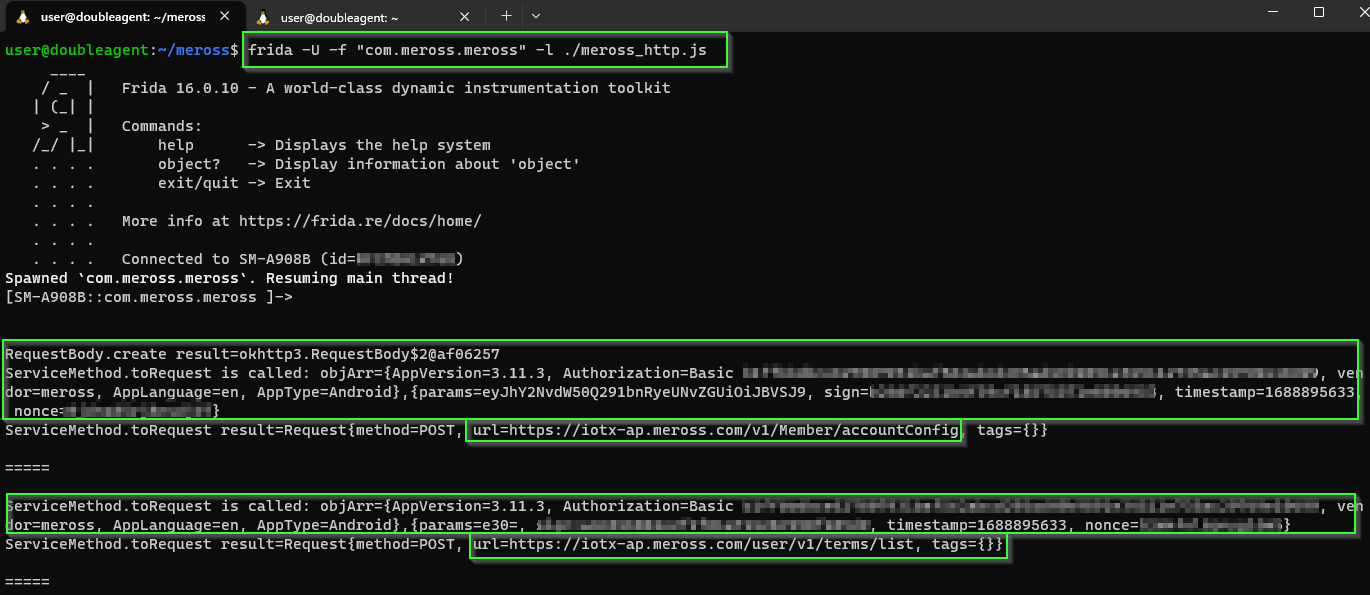Click the Tux icon on first tab
The height and width of the screenshot is (595, 1370).
23,17
